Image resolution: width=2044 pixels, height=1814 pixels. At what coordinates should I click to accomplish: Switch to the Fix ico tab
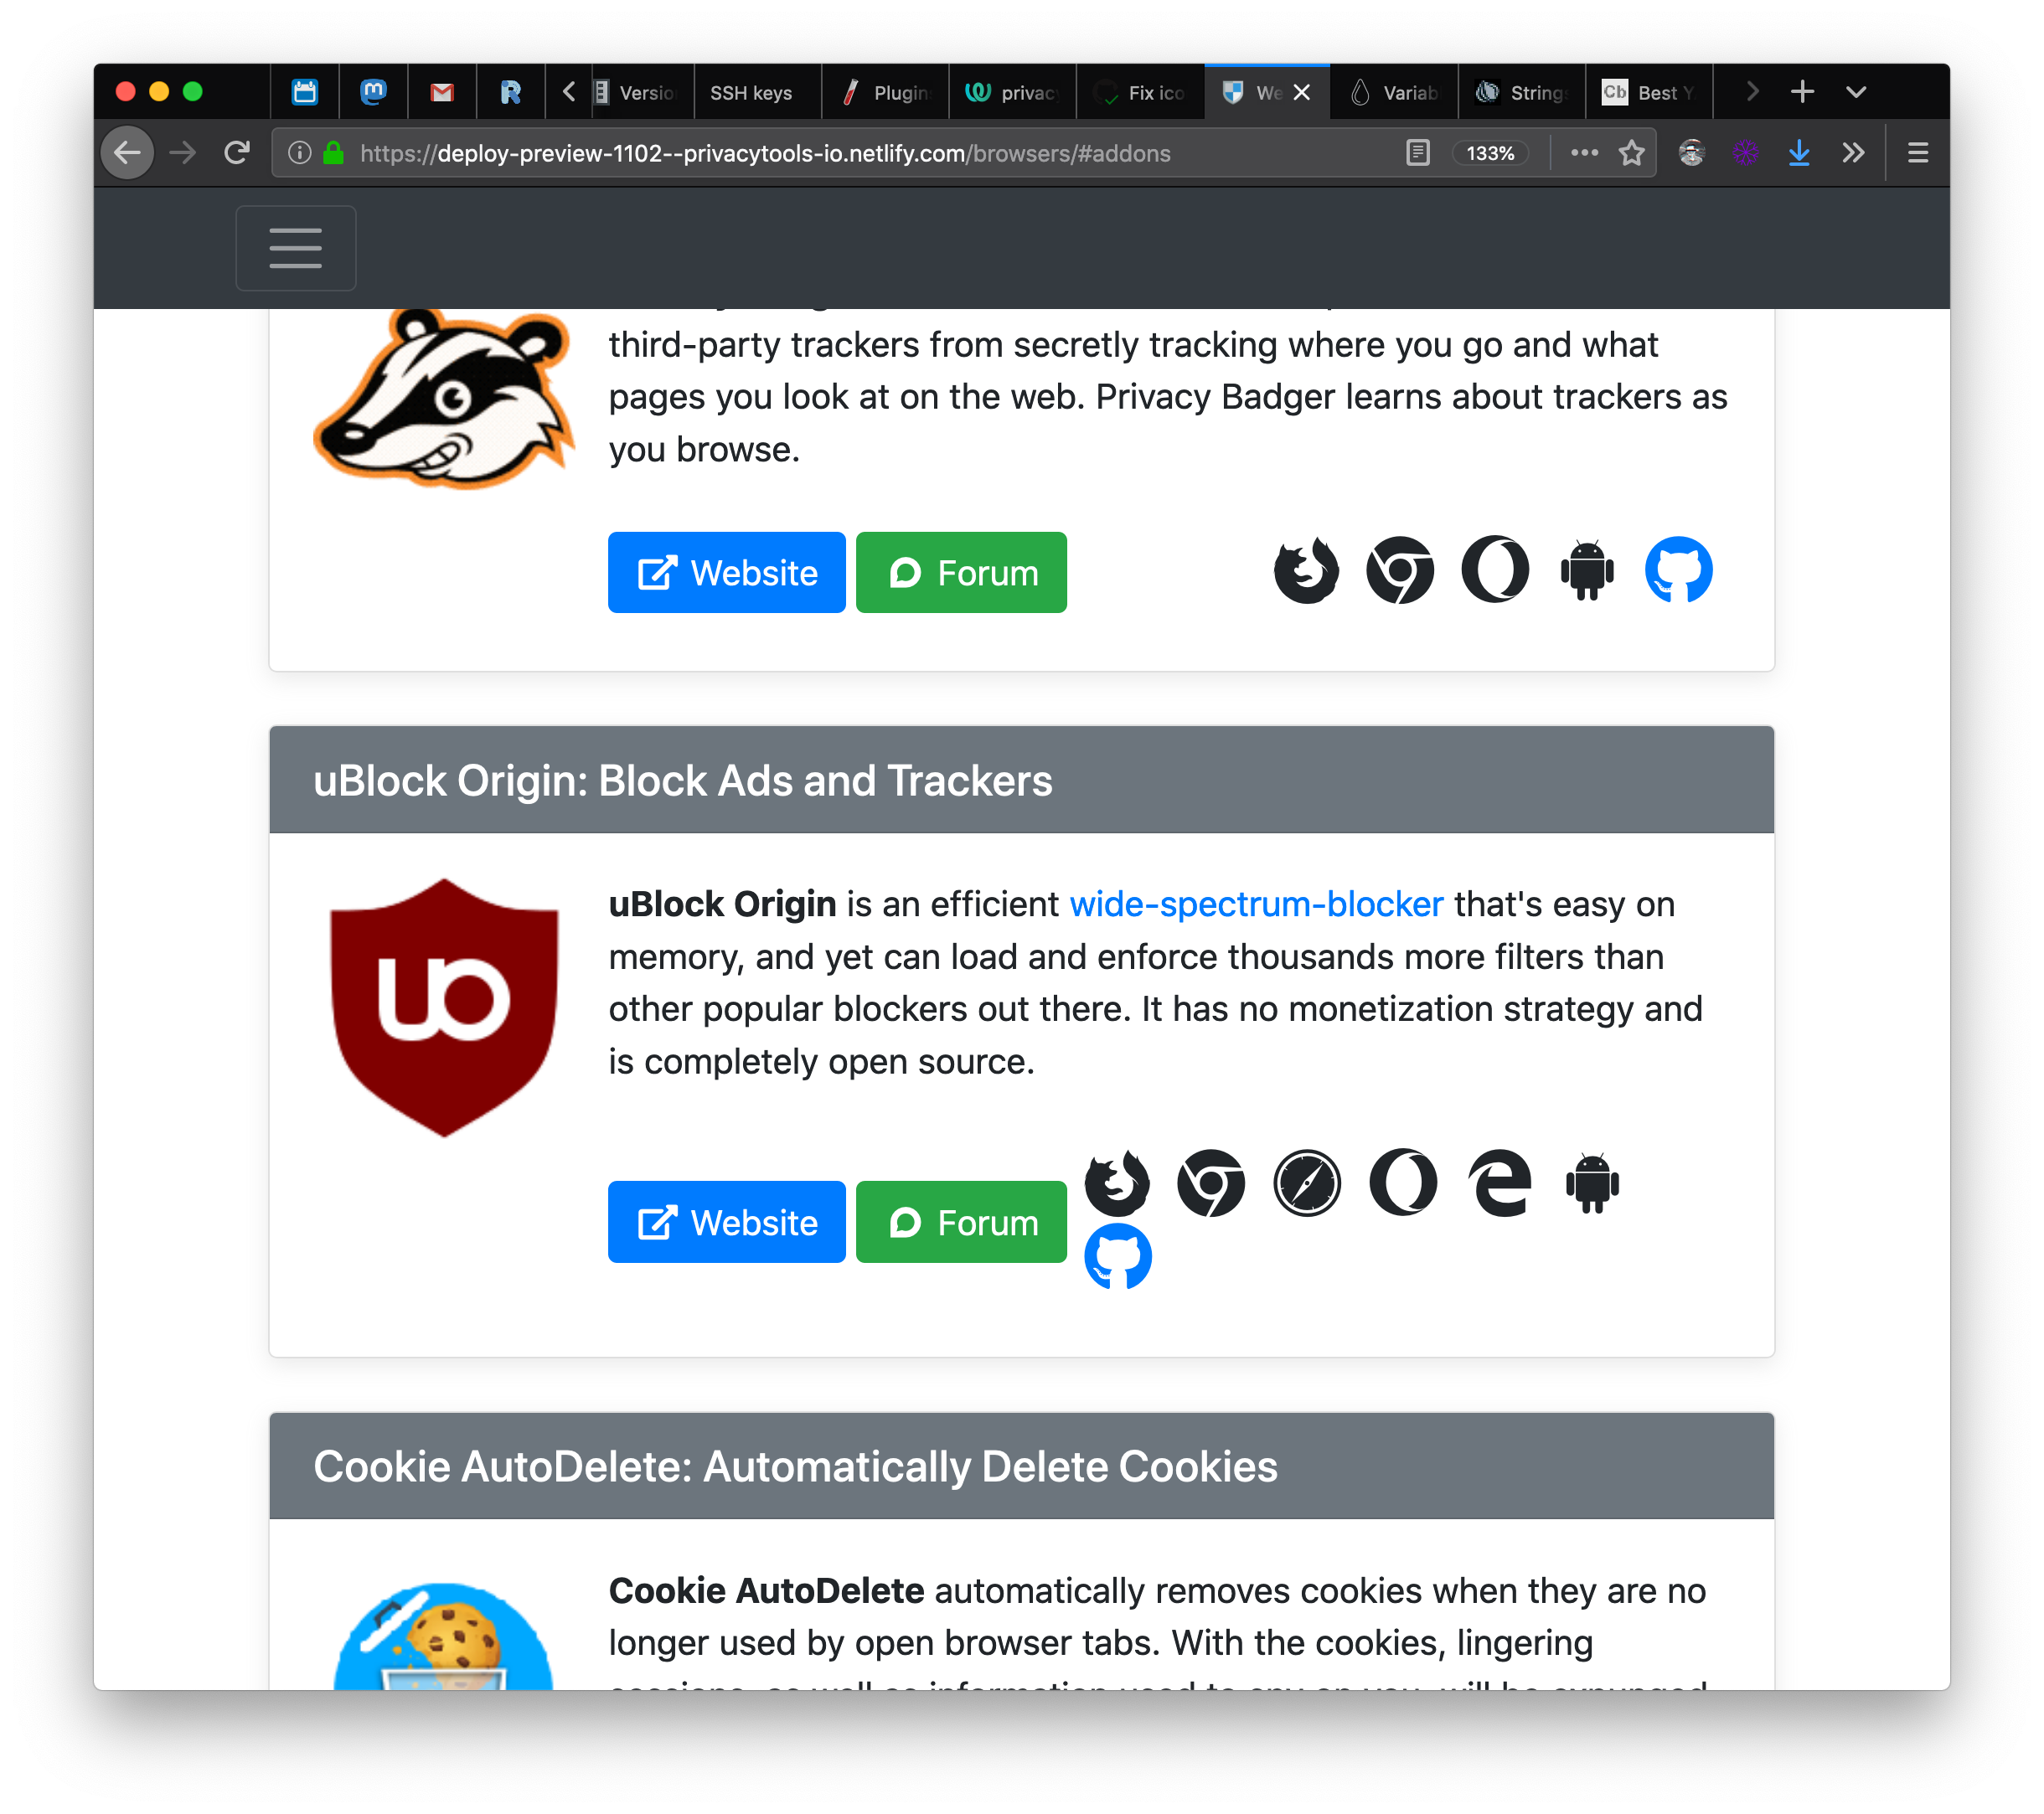coord(1141,93)
